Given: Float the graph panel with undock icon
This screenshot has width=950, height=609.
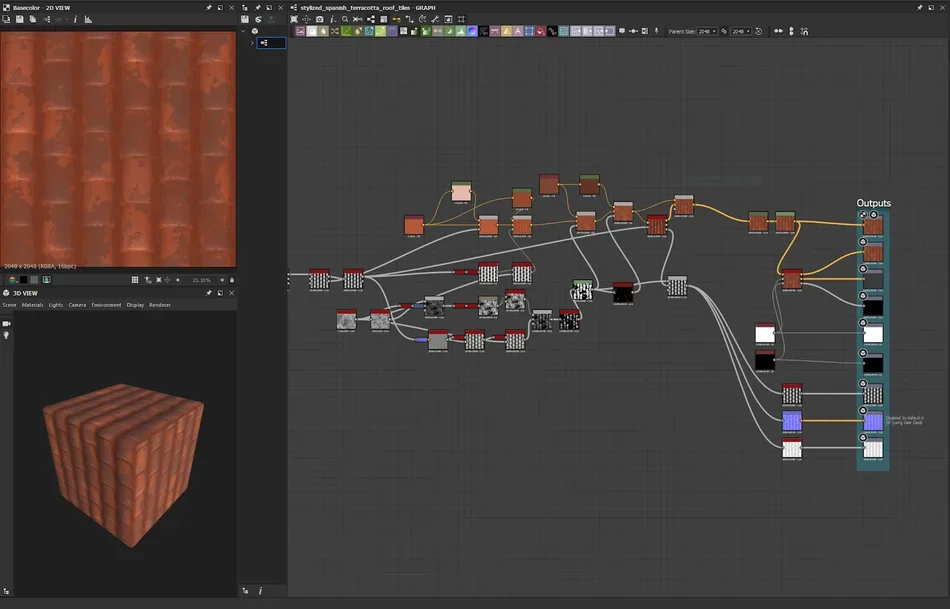Looking at the screenshot, I should tap(931, 8).
